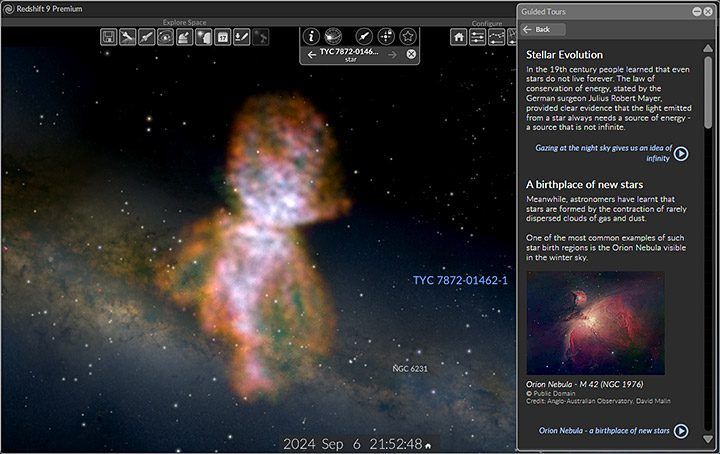This screenshot has width=720, height=454.
Task: Open the spaceship flight tool
Action: (146, 37)
